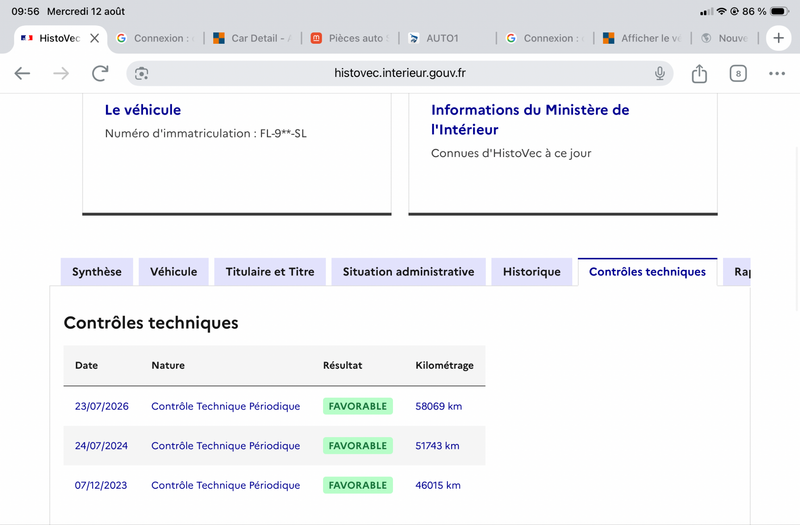The width and height of the screenshot is (800, 525).
Task: Click the Numéro d'immatriculation FL-9**-SL text
Action: [x=206, y=134]
